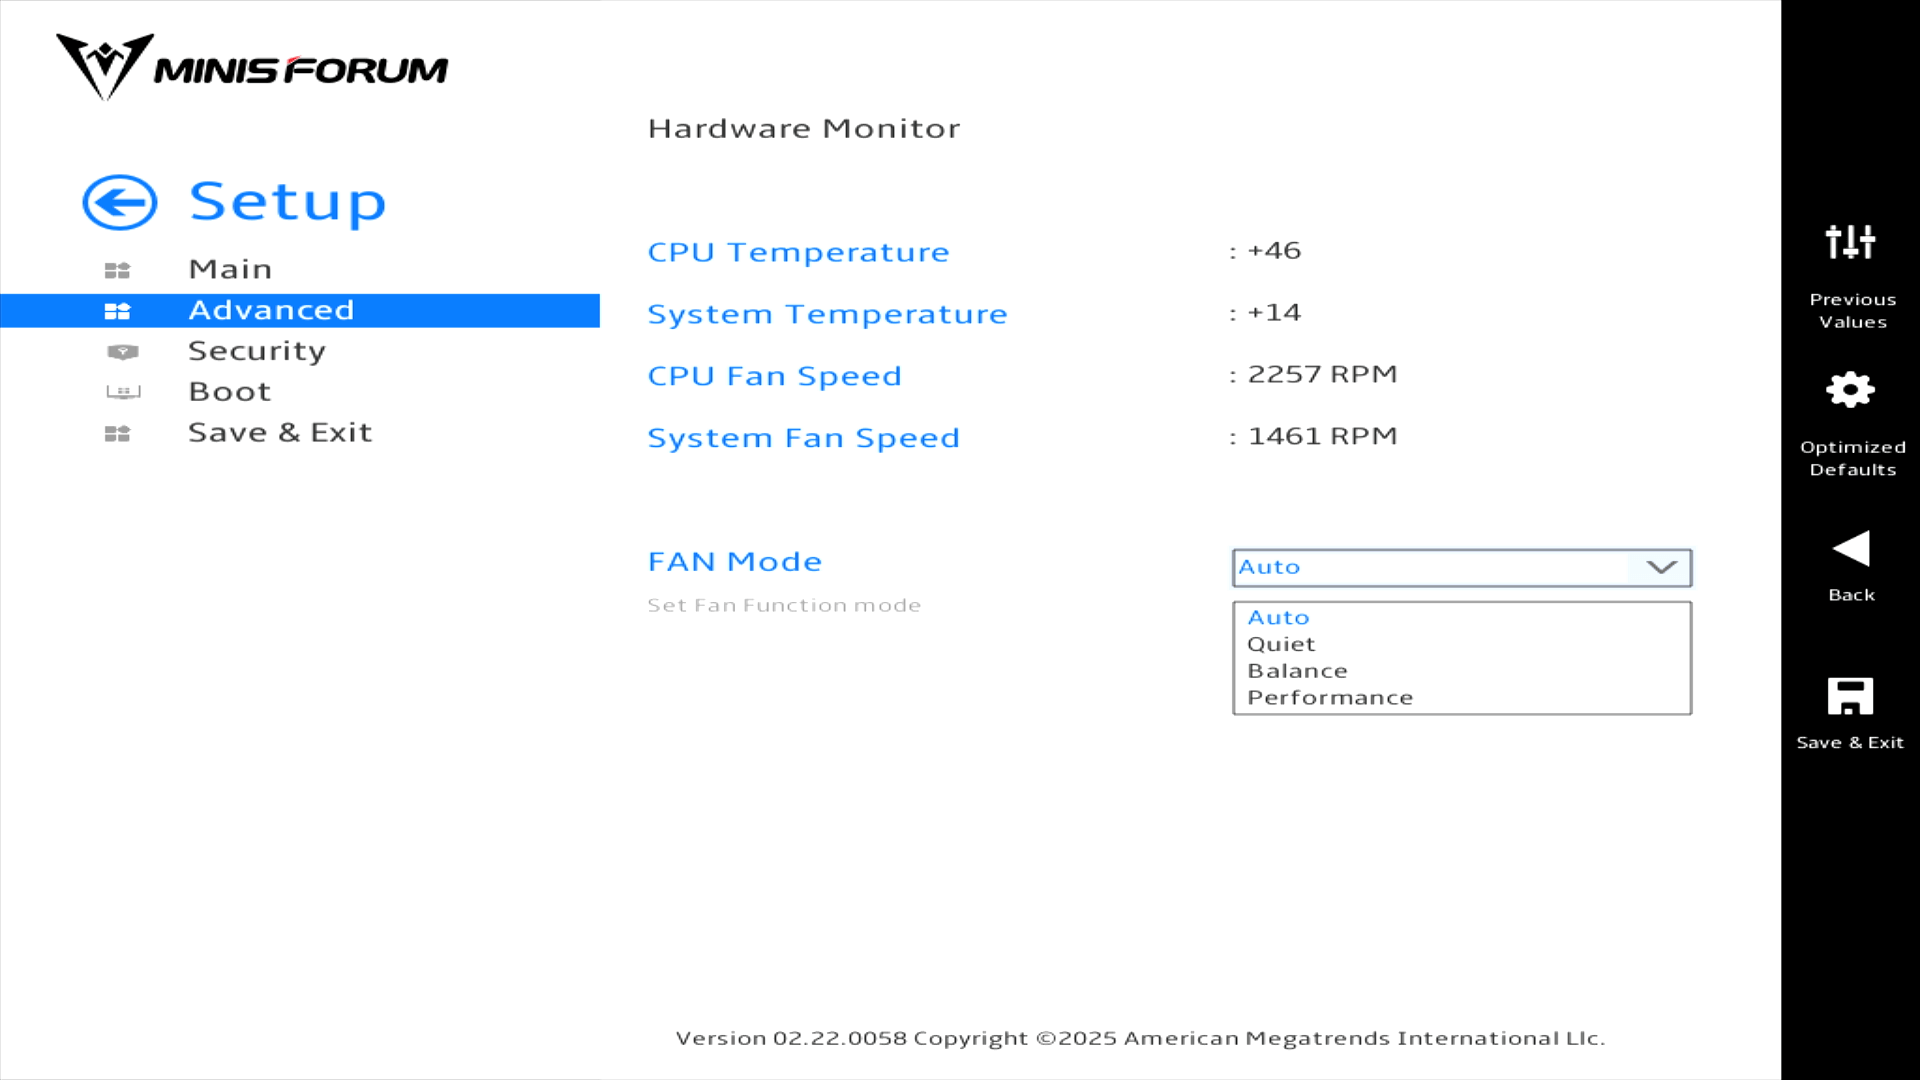This screenshot has width=1920, height=1080.
Task: Open the Main setup menu
Action: coord(230,269)
